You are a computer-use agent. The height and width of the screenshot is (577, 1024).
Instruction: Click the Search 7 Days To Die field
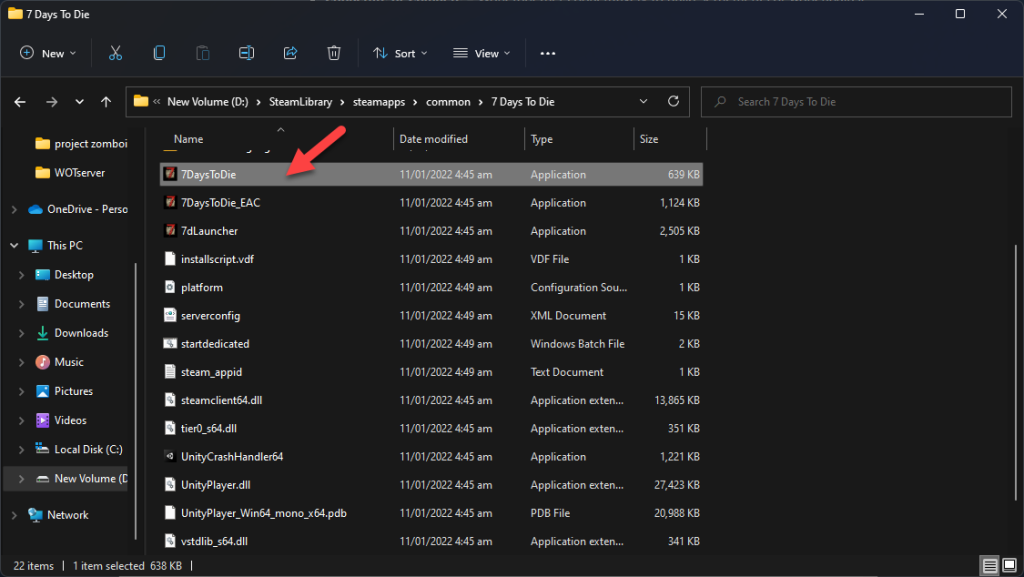tap(856, 102)
